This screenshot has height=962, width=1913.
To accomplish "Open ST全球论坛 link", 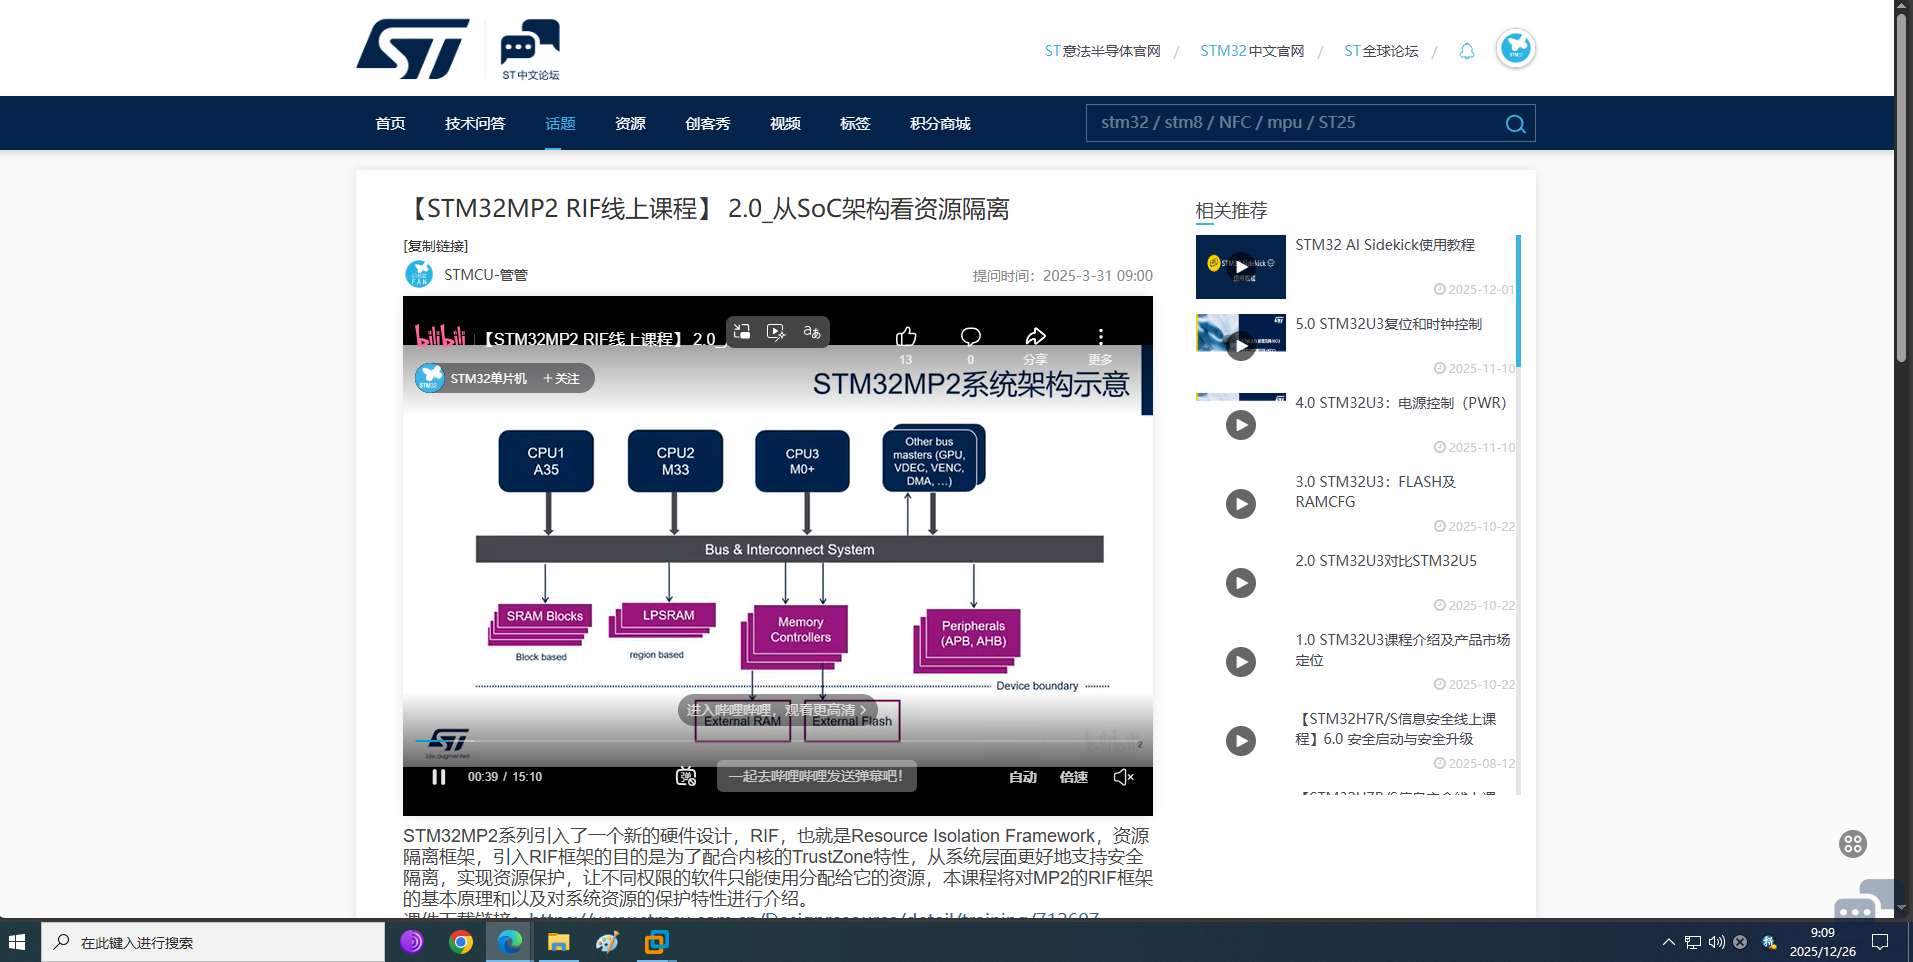I will (x=1381, y=51).
